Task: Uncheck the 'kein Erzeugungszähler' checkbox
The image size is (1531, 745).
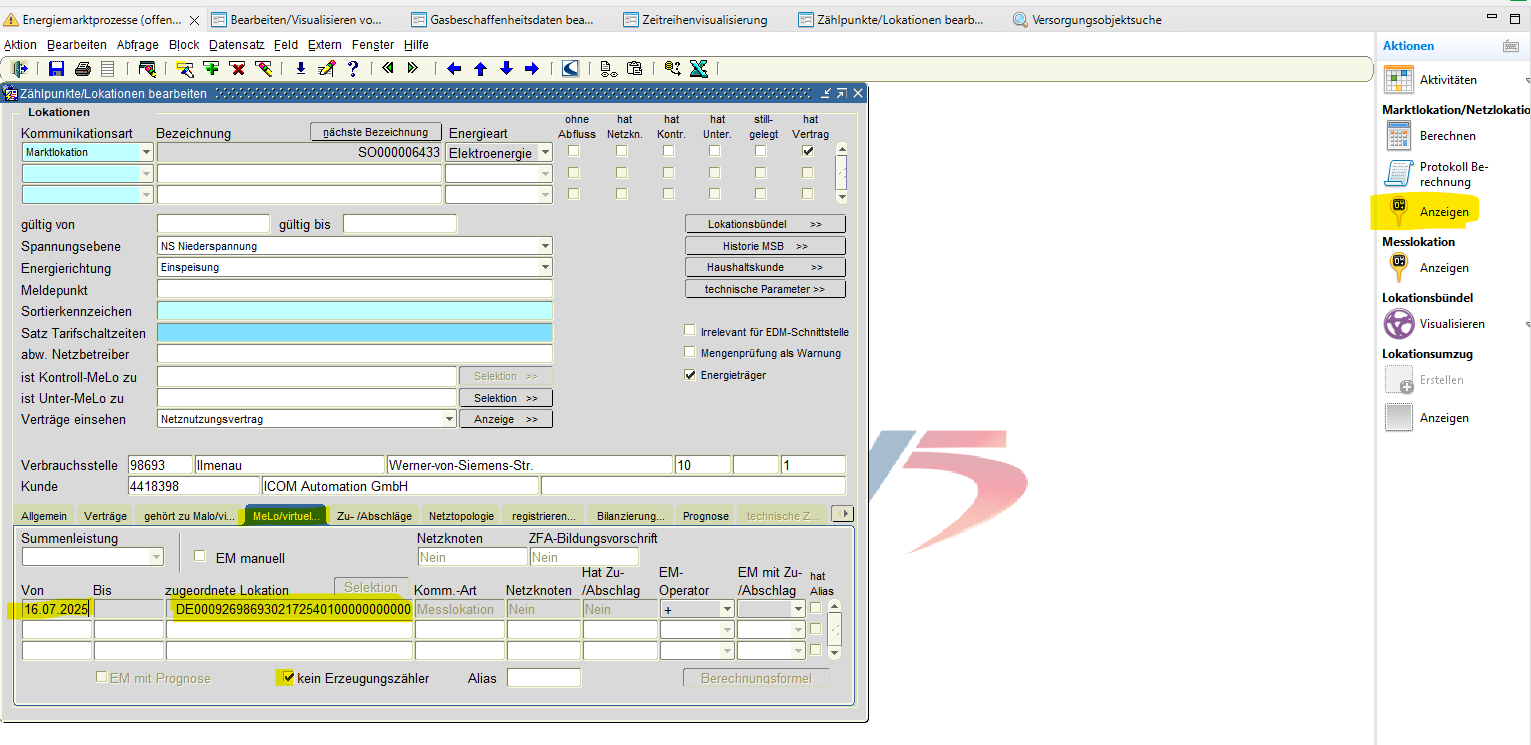Action: coord(288,678)
